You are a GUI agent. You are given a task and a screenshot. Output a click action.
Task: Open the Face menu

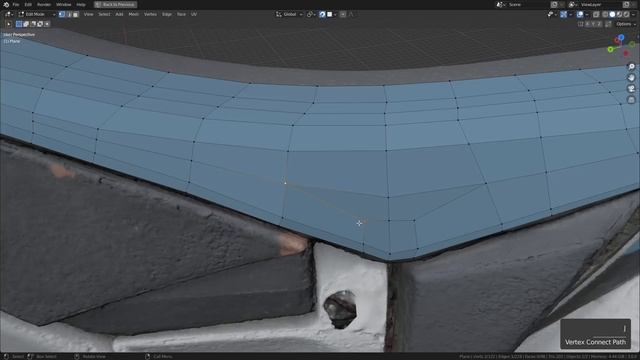coord(181,14)
